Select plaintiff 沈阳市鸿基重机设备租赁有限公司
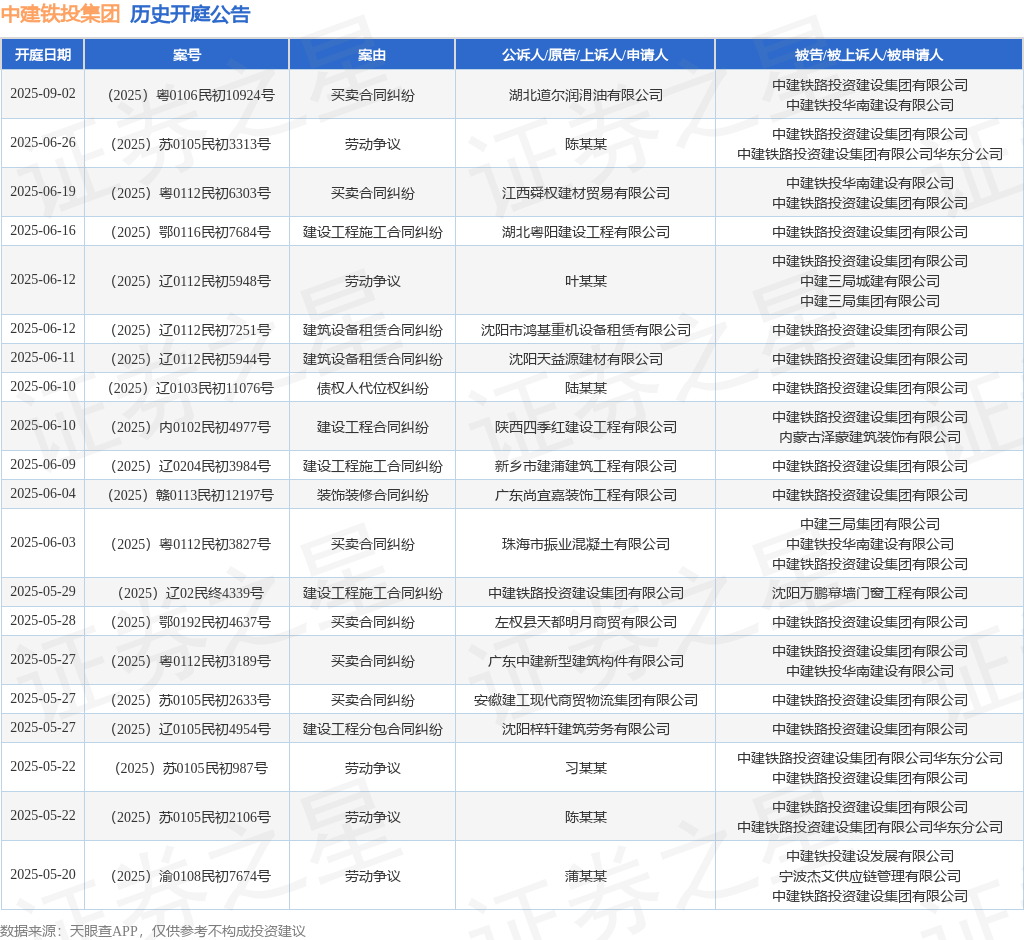Viewport: 1024px width, 940px height. [585, 330]
